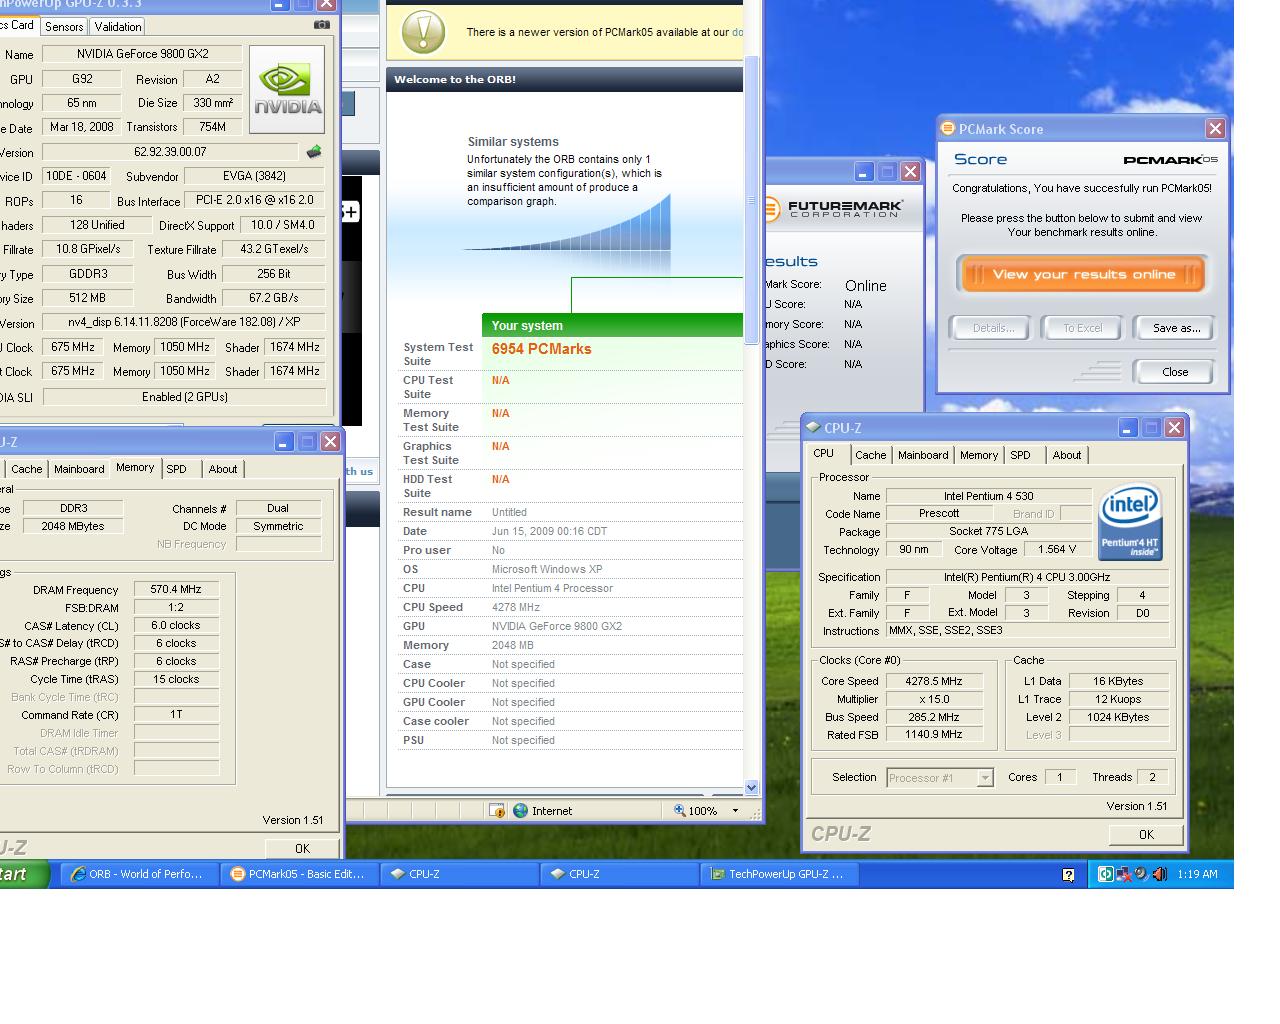Open Mainboard tab in left CPU-Z window

(x=79, y=469)
